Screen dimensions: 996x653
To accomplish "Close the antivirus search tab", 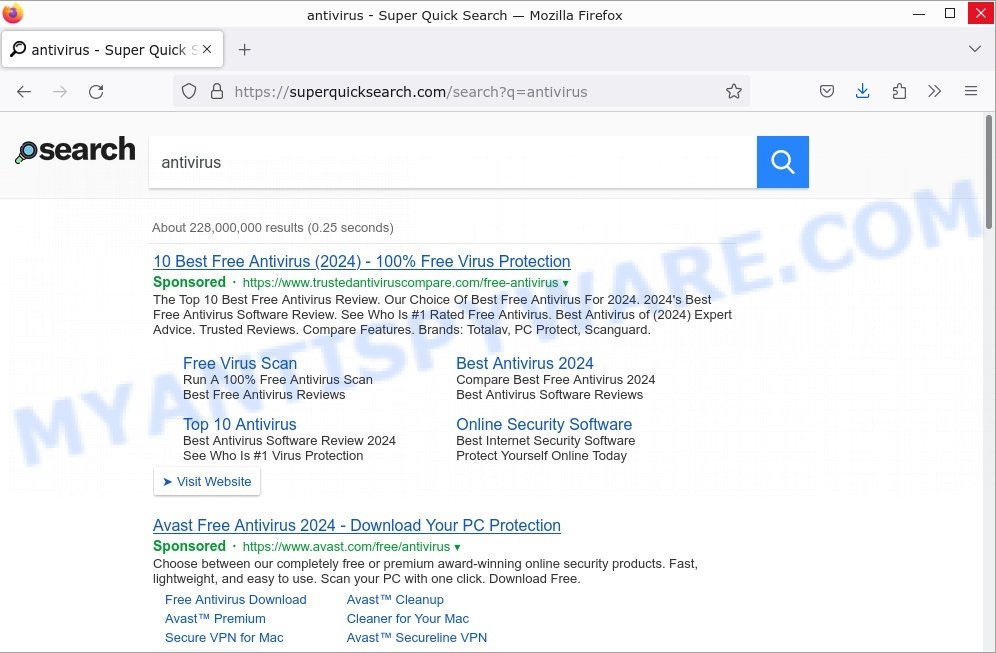I will click(207, 50).
